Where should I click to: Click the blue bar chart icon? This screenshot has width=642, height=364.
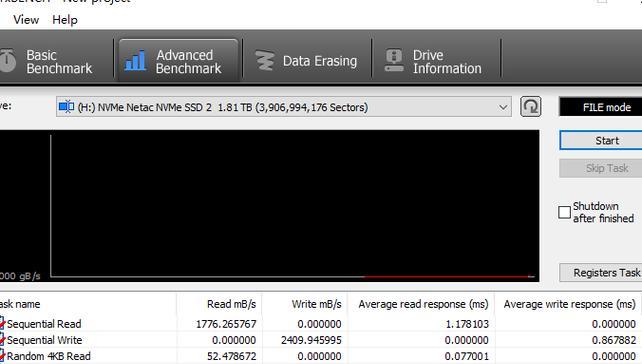click(x=135, y=61)
